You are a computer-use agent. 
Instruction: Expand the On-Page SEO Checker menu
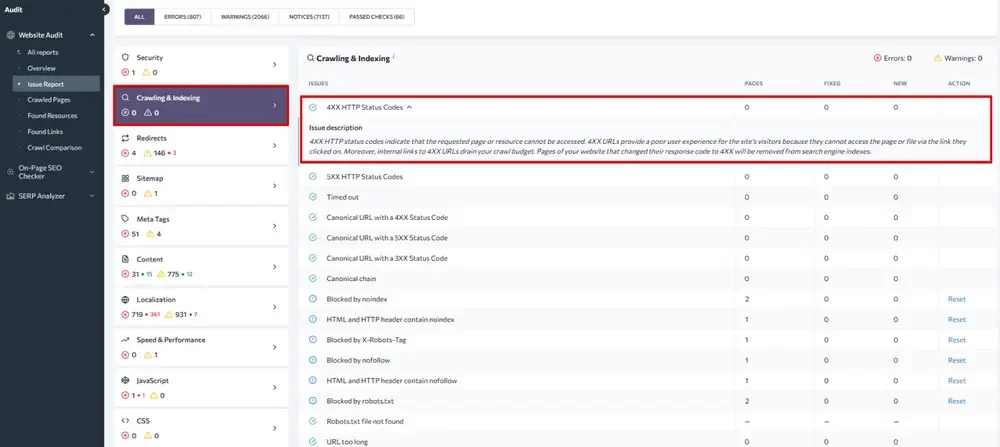pyautogui.click(x=92, y=172)
